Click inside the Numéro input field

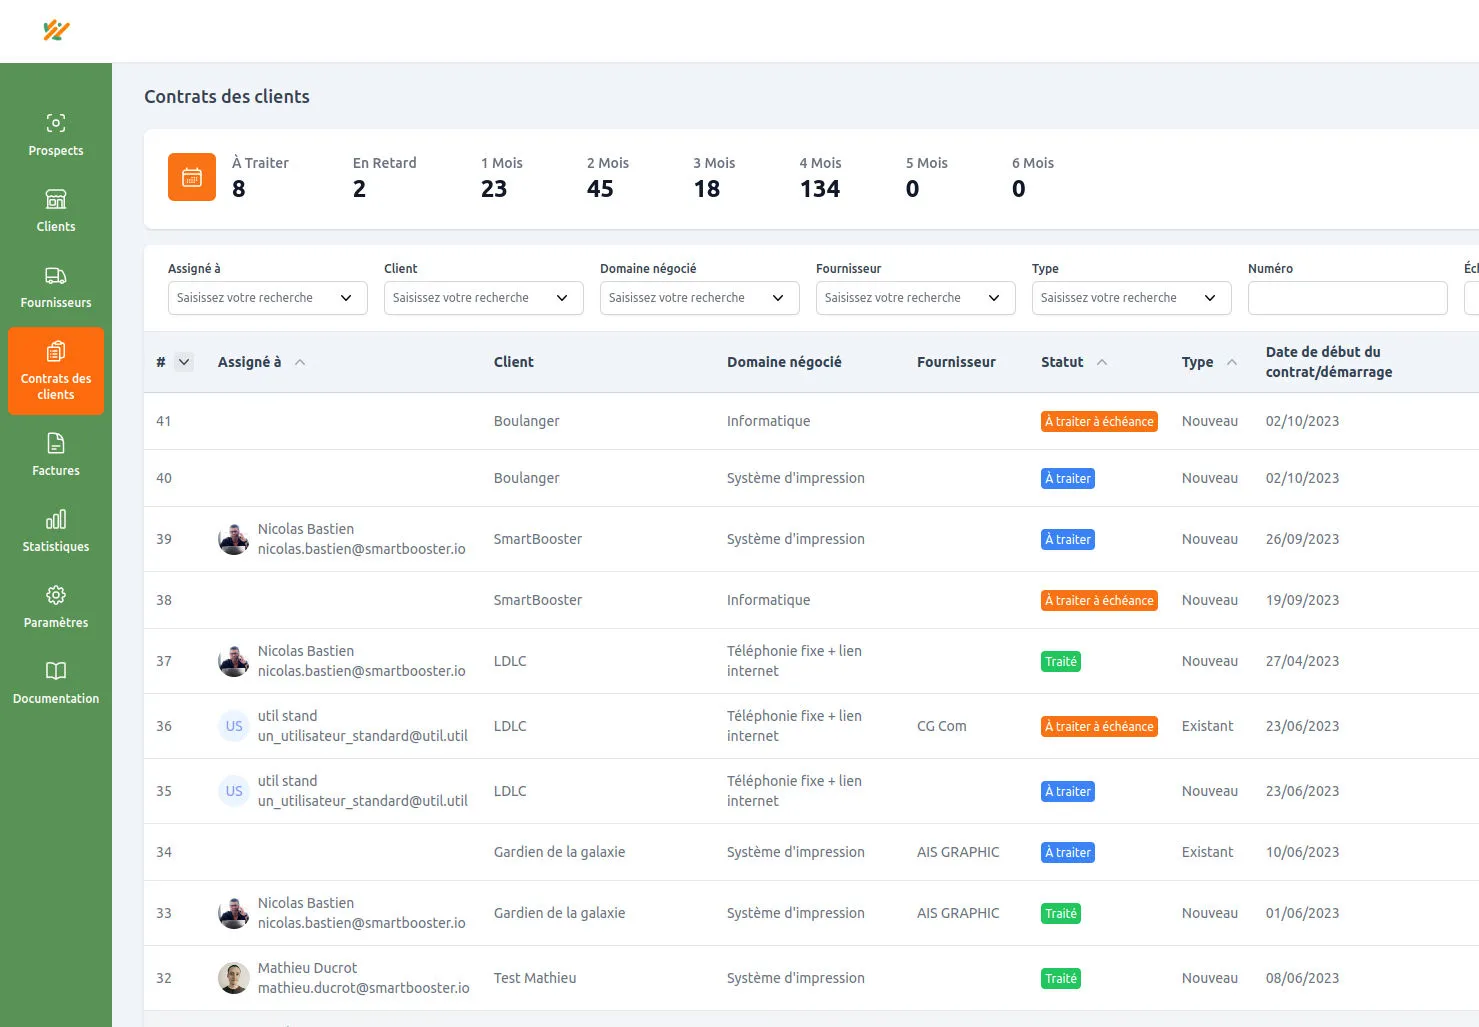1347,297
